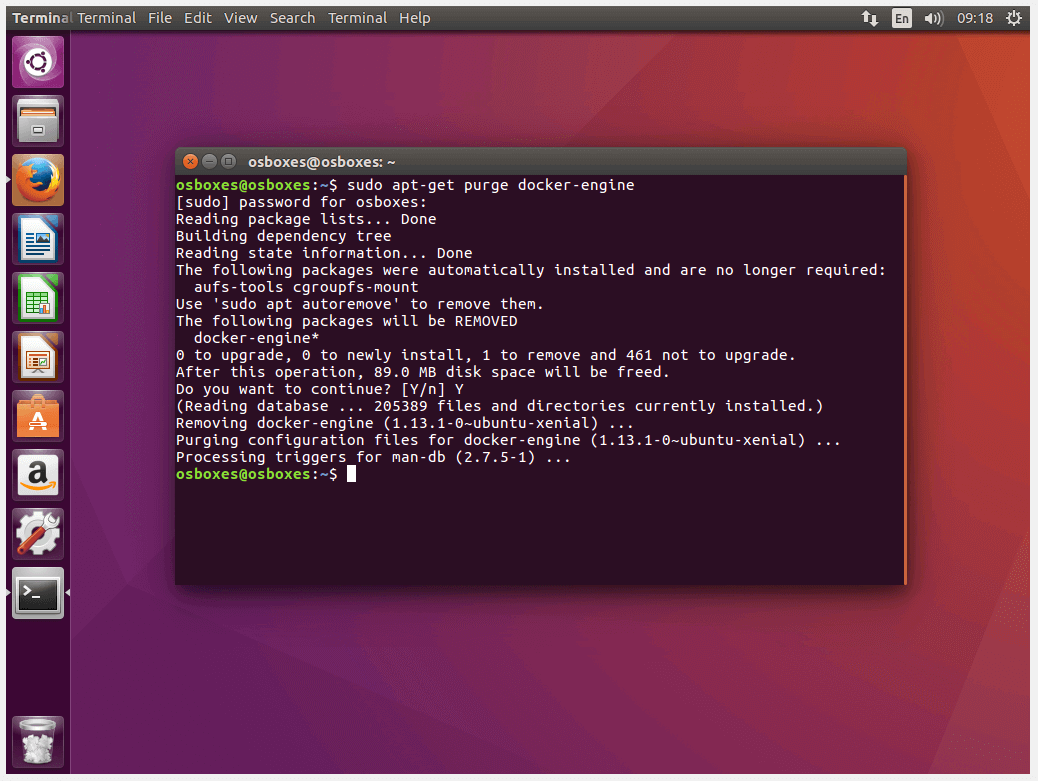Open the Help menu
This screenshot has height=781, width=1038.
(414, 18)
